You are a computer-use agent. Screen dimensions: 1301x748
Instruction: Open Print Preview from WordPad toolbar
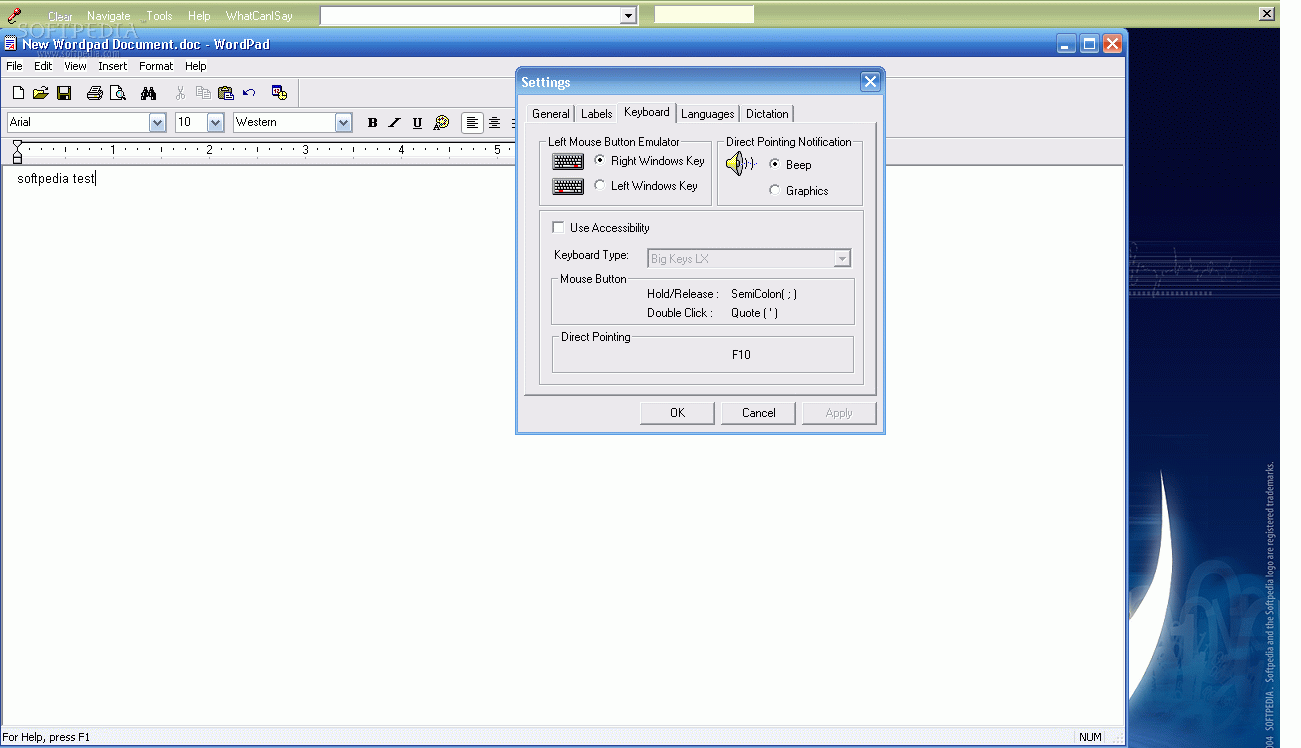point(118,93)
